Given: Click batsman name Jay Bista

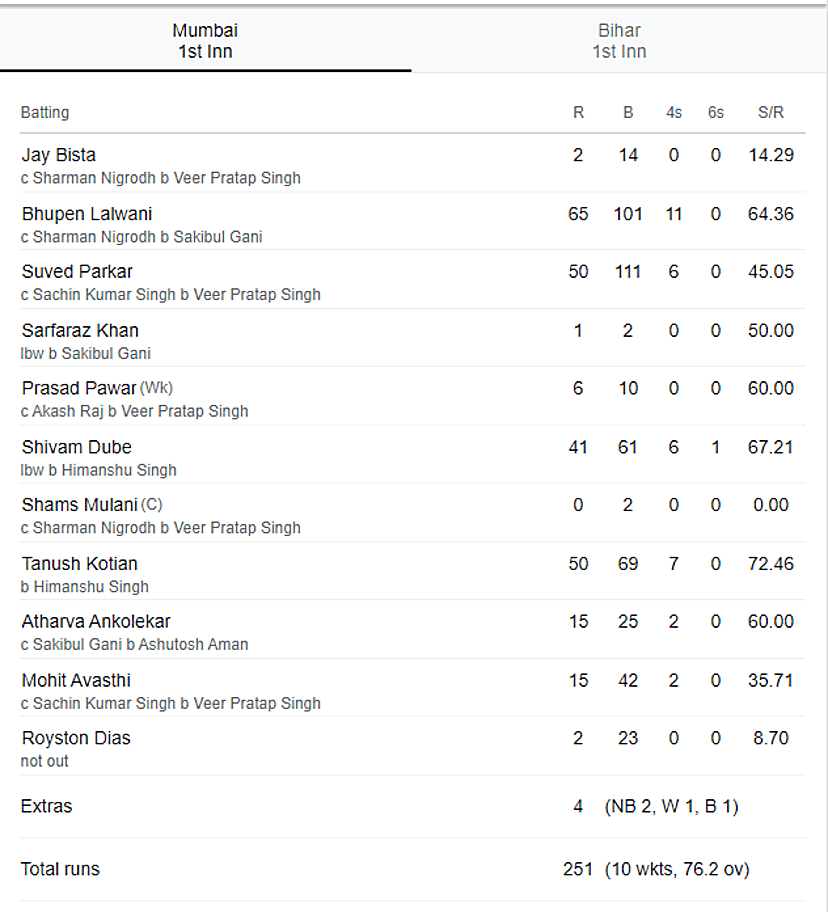Looking at the screenshot, I should (59, 155).
